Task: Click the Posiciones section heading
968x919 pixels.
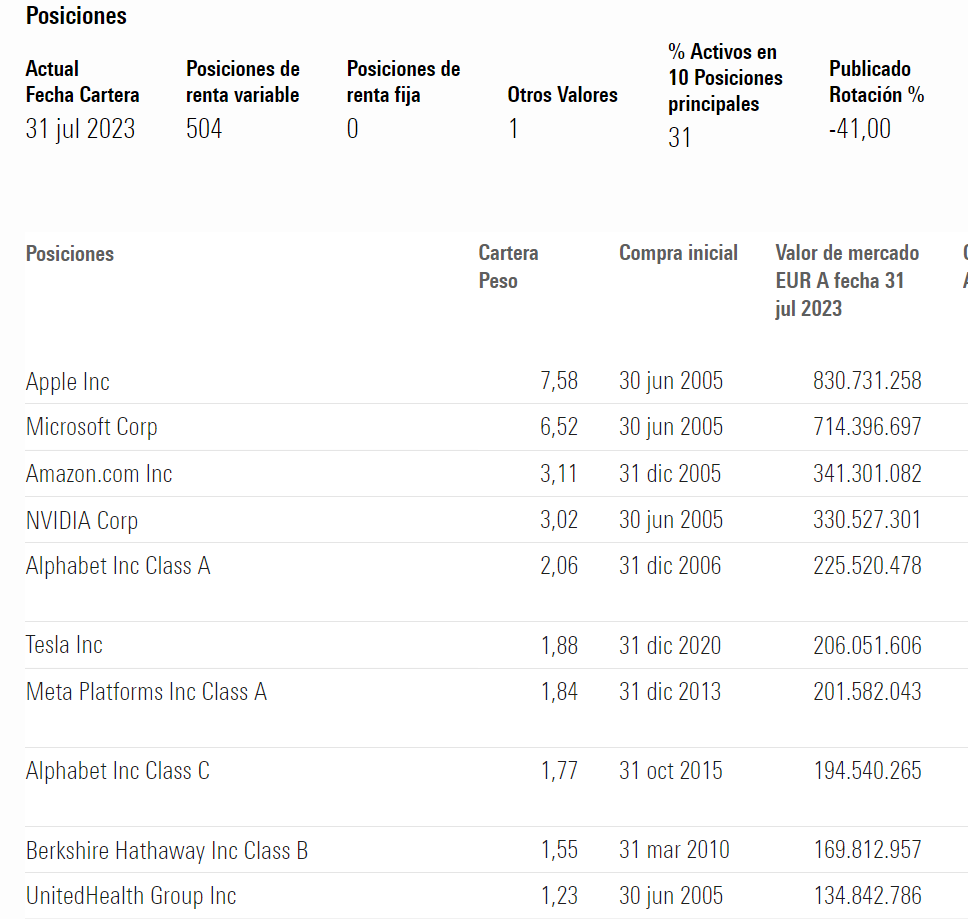Action: [x=76, y=15]
